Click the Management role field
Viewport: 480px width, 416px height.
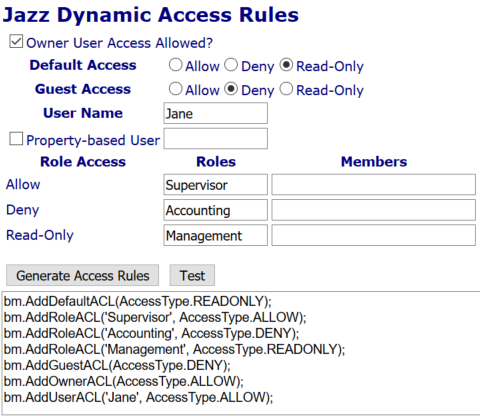pos(215,235)
